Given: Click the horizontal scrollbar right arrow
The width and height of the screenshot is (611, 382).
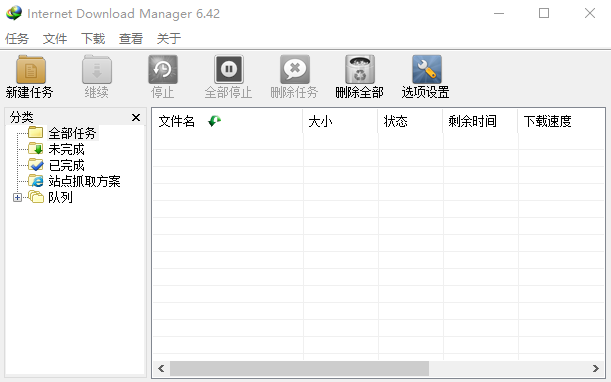Looking at the screenshot, I should pos(596,368).
